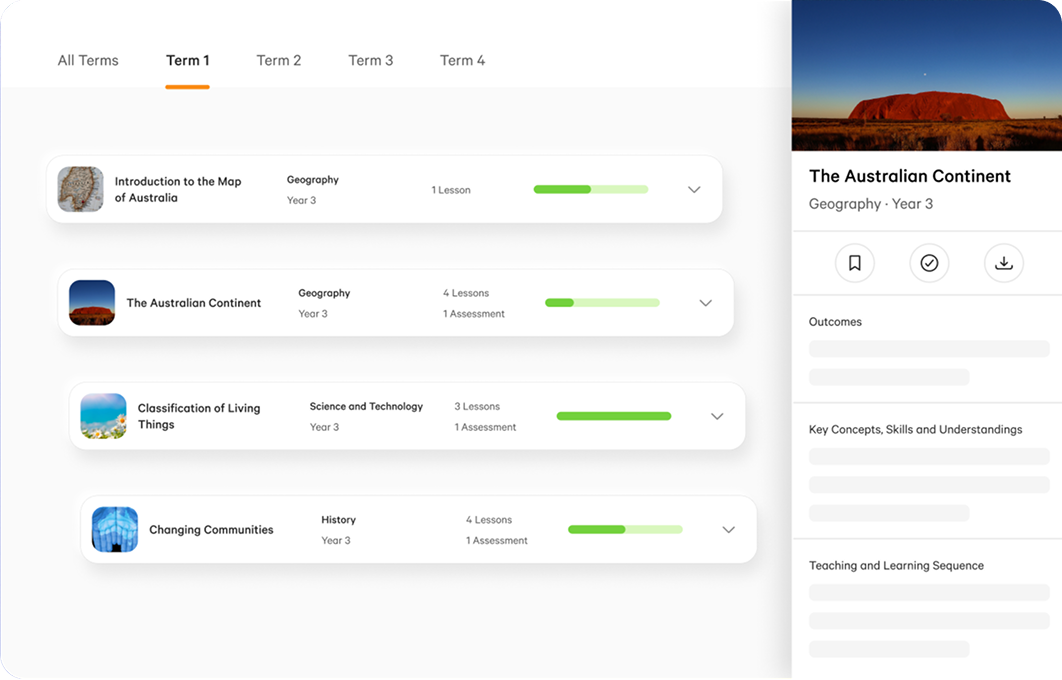
Task: Select the Term 1 tab
Action: click(187, 60)
